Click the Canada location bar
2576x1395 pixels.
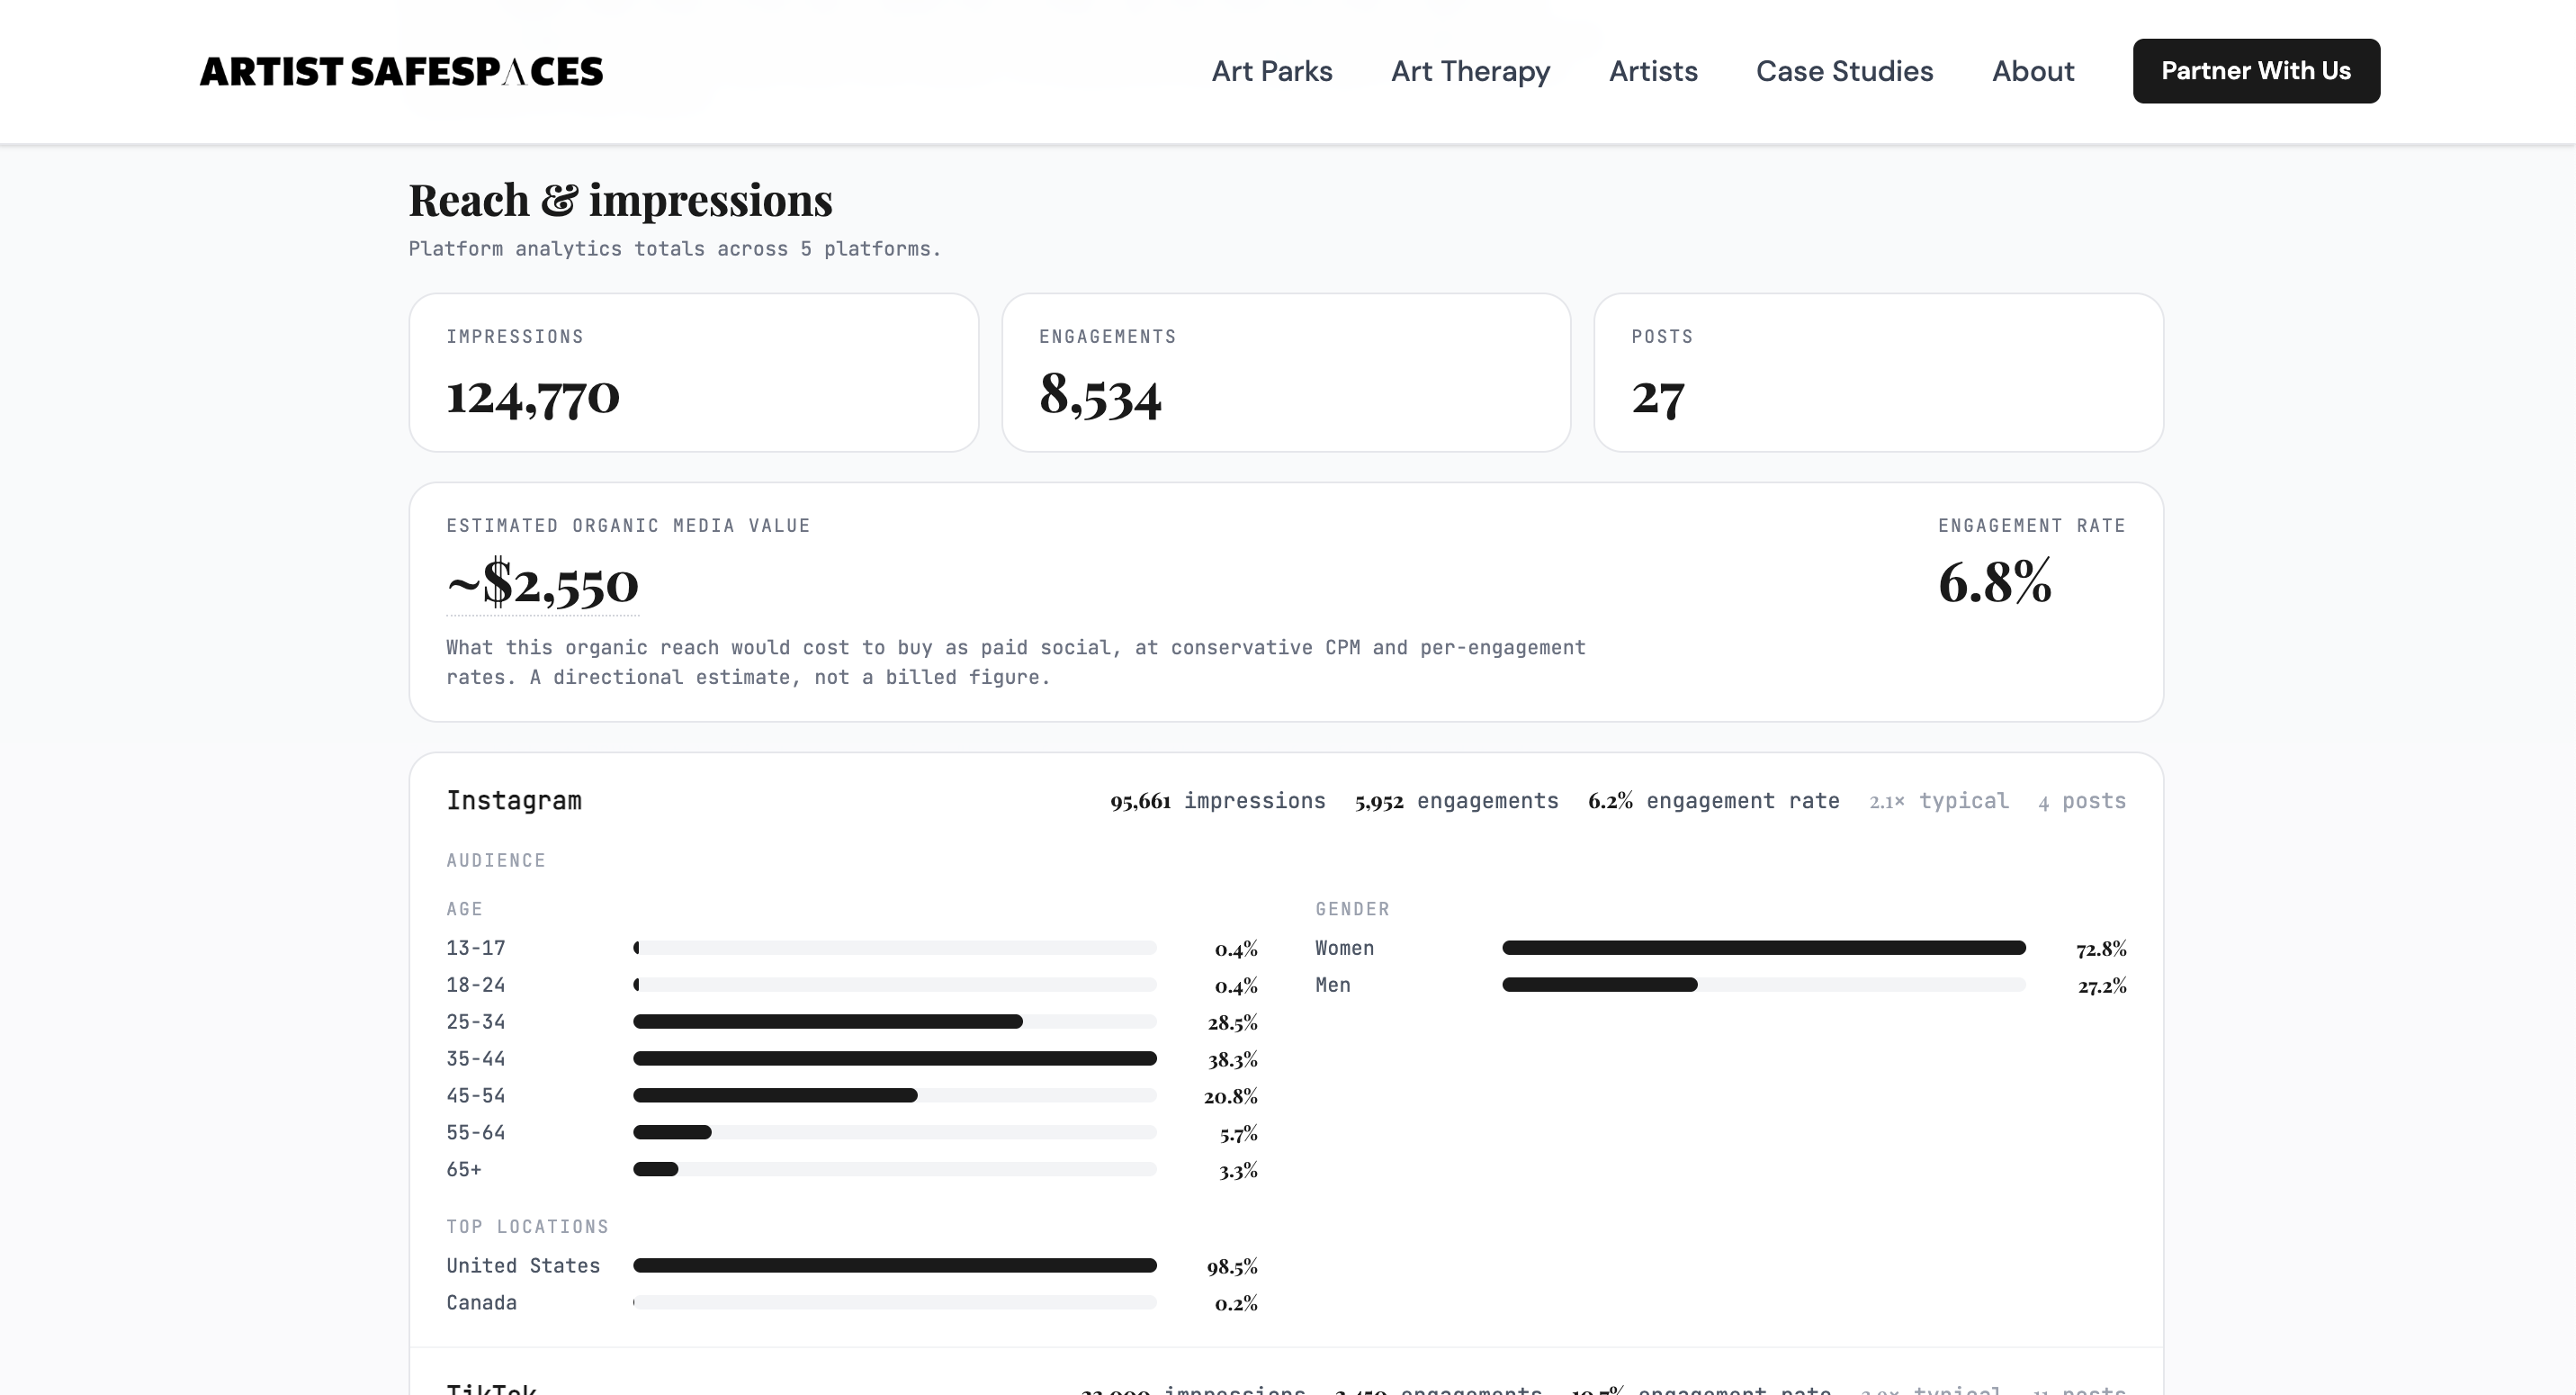pyautogui.click(x=895, y=1303)
